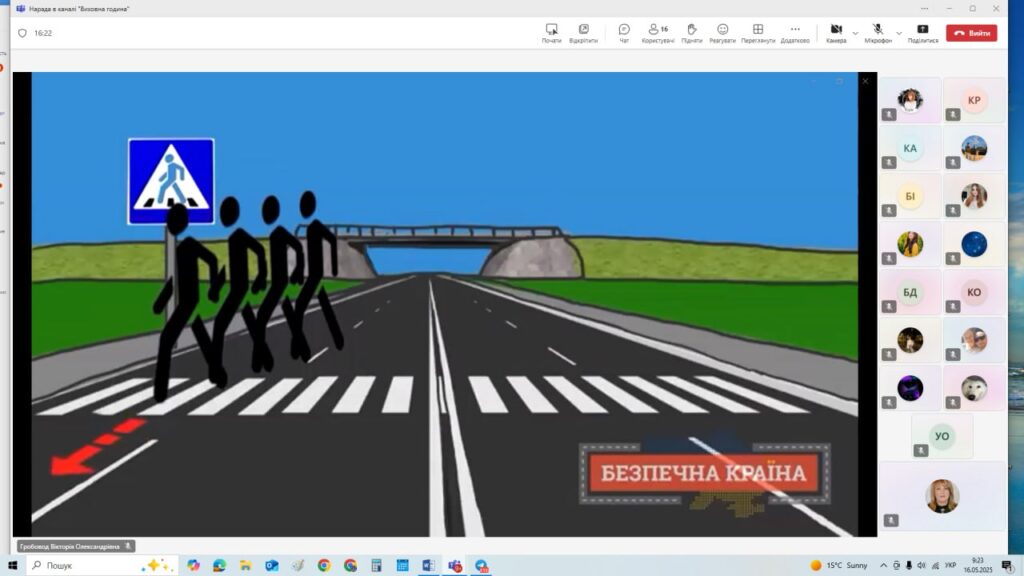Screen dimensions: 1024x576
Task: Expand the microphone options arrow
Action: click(898, 33)
